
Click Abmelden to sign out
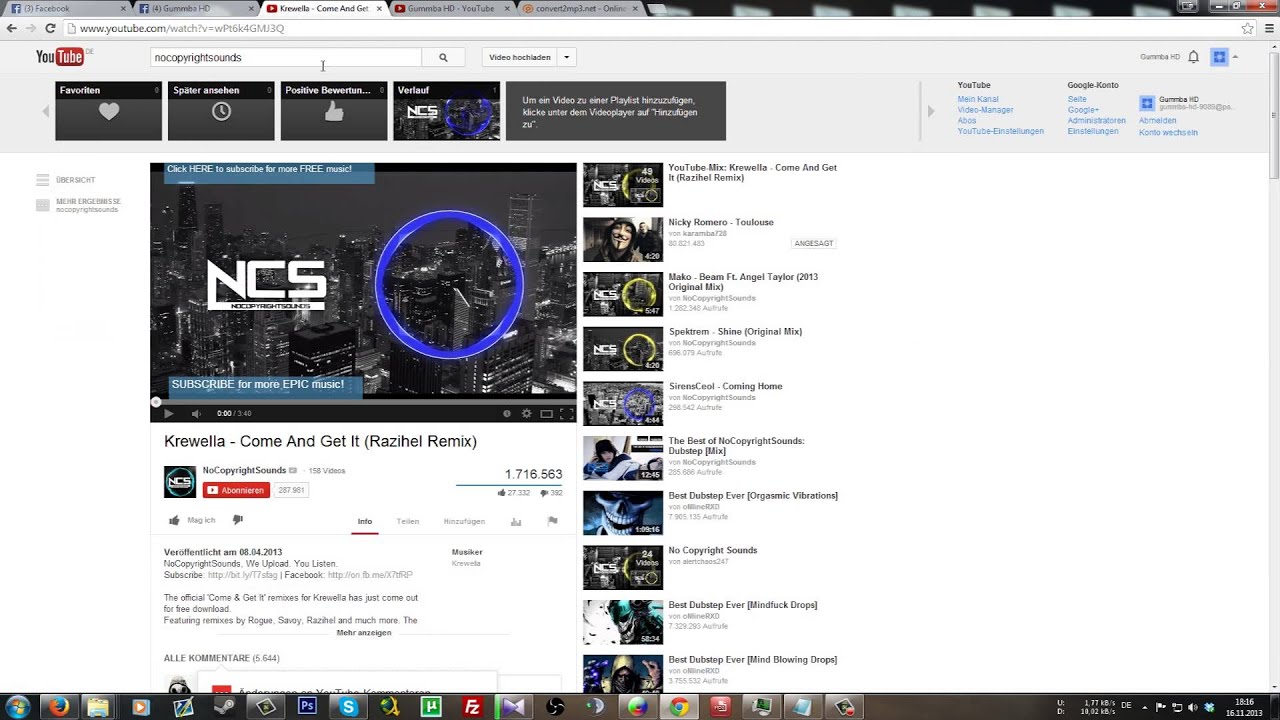[1157, 120]
